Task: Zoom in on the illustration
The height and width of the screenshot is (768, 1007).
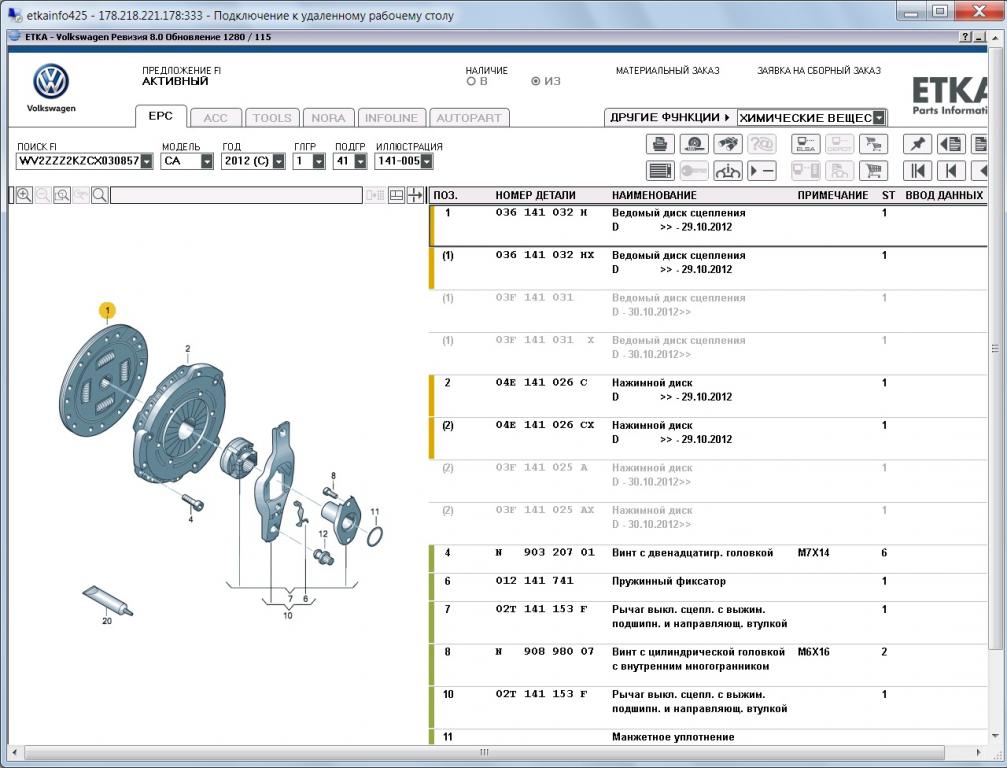Action: coord(24,195)
